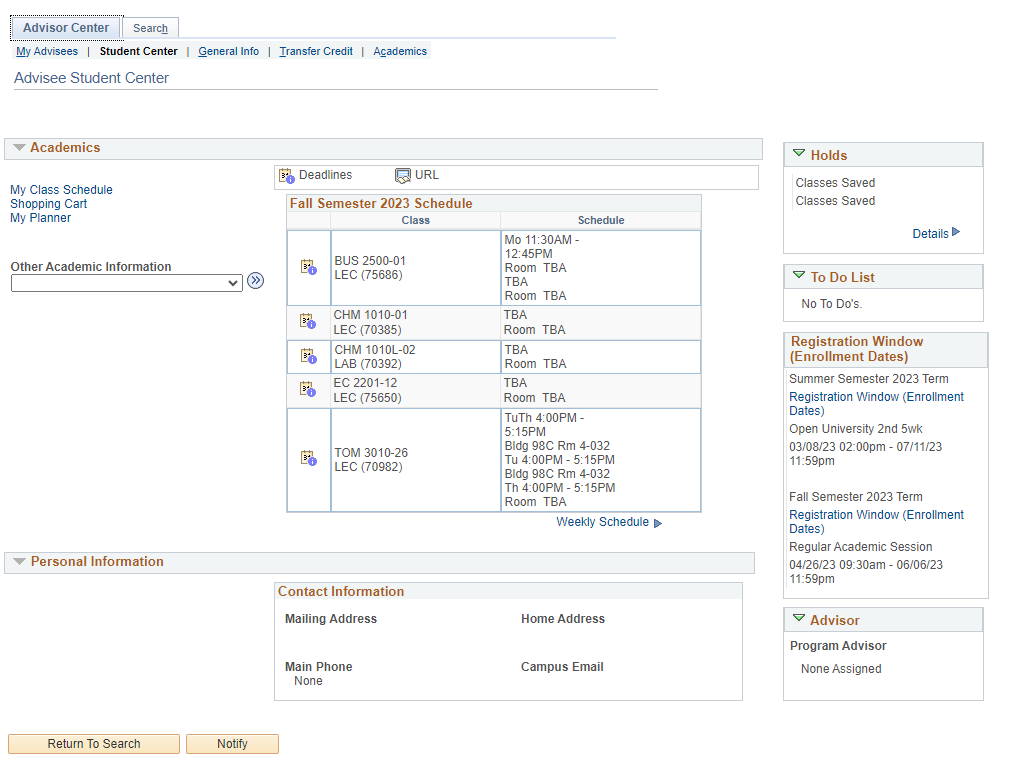The width and height of the screenshot is (1024, 766).
Task: Click the deadlines icon for EC 2201-12
Action: coord(308,389)
